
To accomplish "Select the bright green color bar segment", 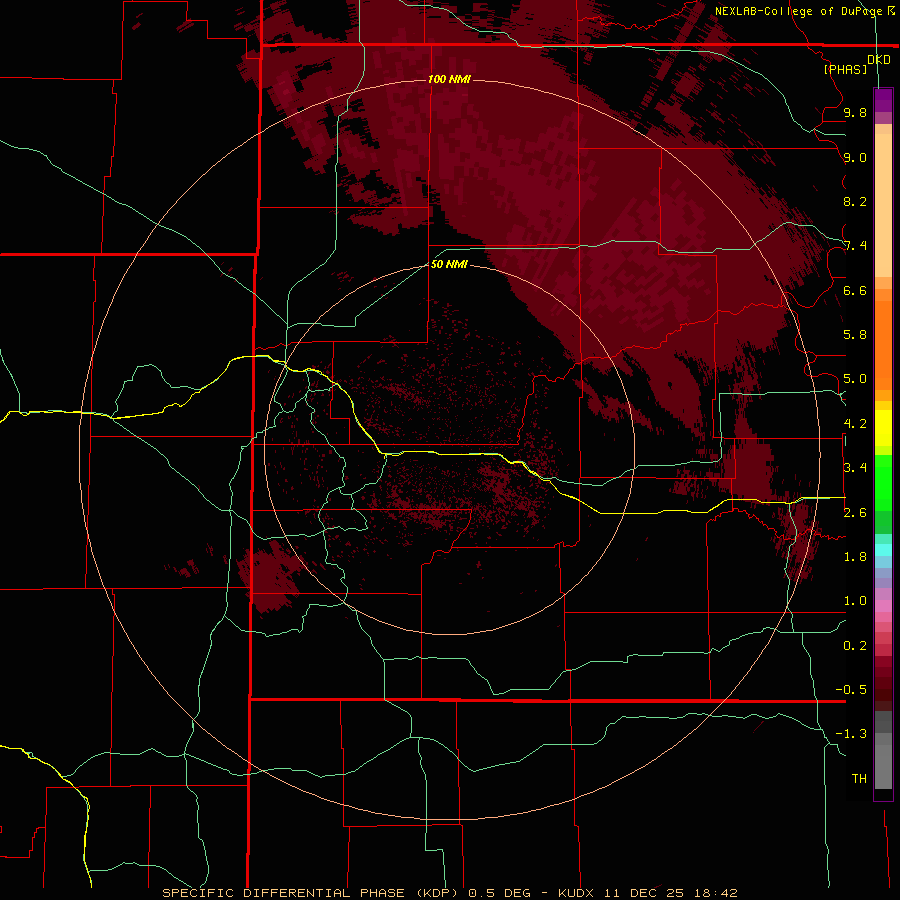I will tap(883, 483).
